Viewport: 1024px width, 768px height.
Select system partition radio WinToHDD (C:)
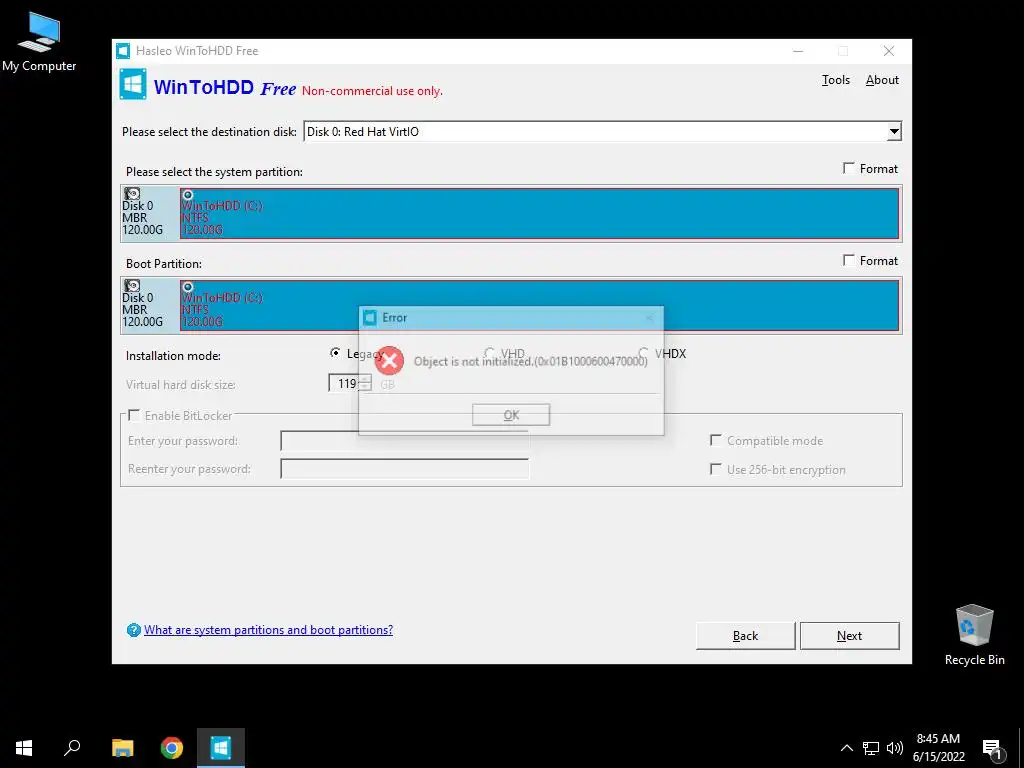click(x=187, y=195)
